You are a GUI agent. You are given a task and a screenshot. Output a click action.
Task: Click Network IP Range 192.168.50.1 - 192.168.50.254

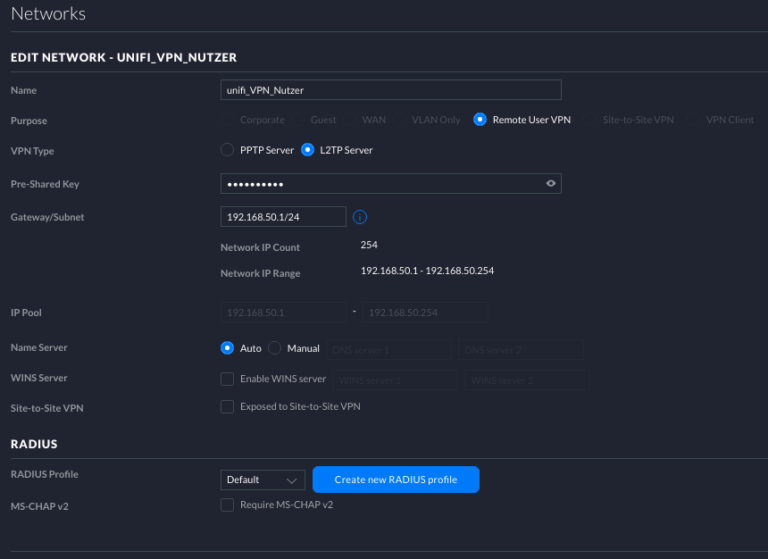tap(427, 271)
